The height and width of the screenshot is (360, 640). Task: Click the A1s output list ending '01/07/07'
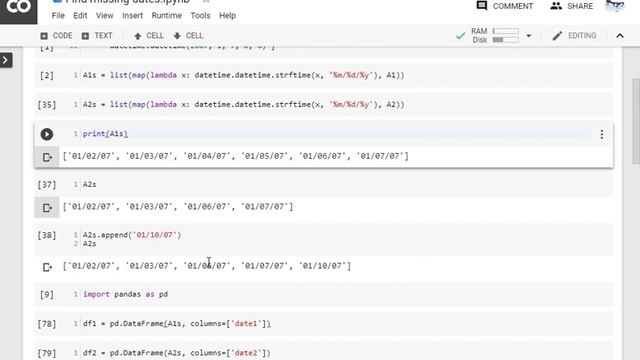pos(236,156)
